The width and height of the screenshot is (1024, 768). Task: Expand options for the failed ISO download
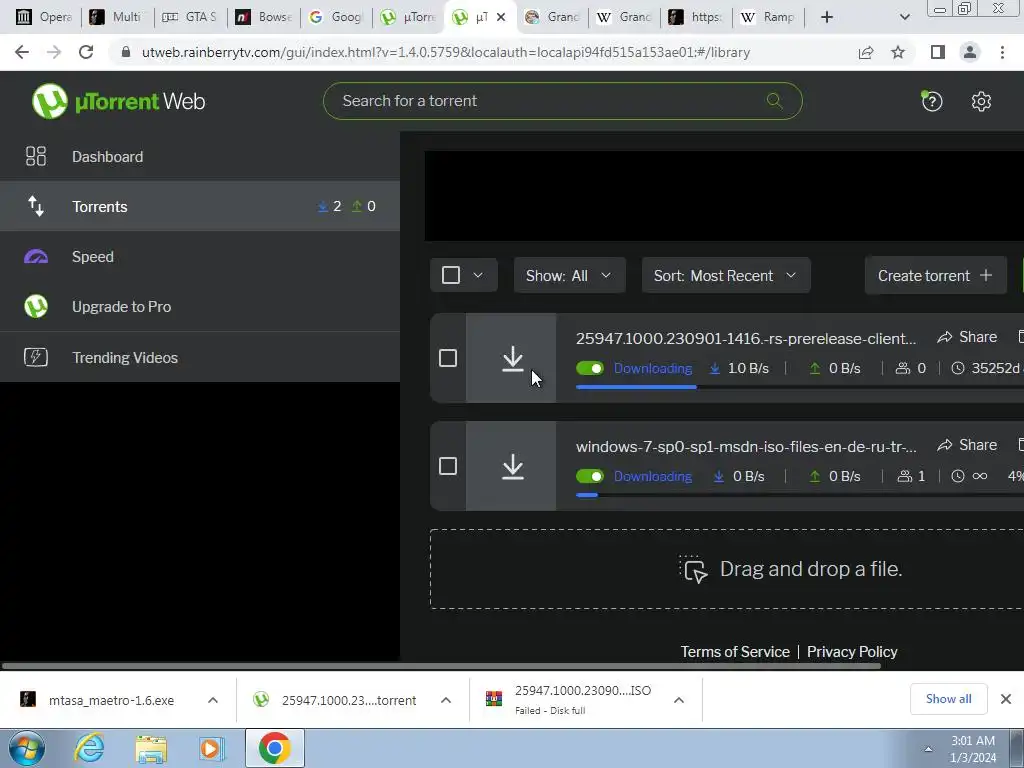(679, 700)
